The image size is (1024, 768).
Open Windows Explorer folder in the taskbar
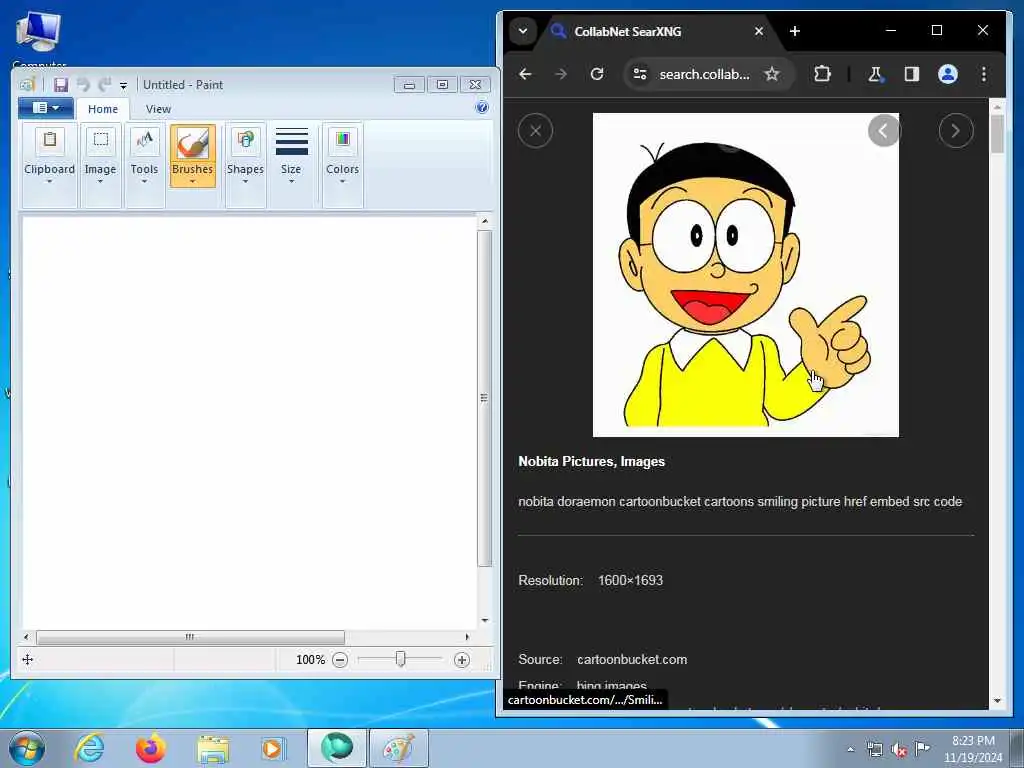pyautogui.click(x=213, y=748)
